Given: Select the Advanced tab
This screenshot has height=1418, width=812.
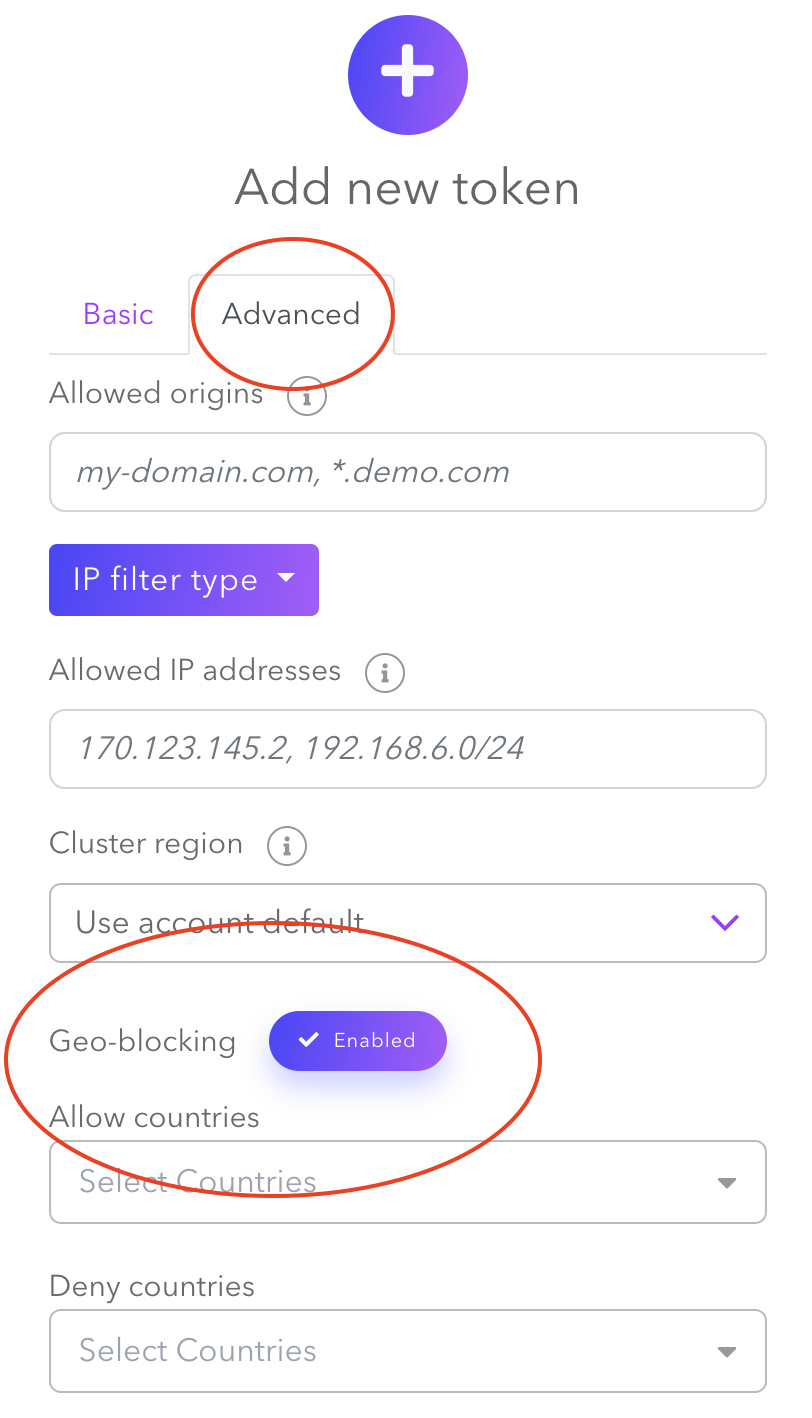Looking at the screenshot, I should click(291, 314).
